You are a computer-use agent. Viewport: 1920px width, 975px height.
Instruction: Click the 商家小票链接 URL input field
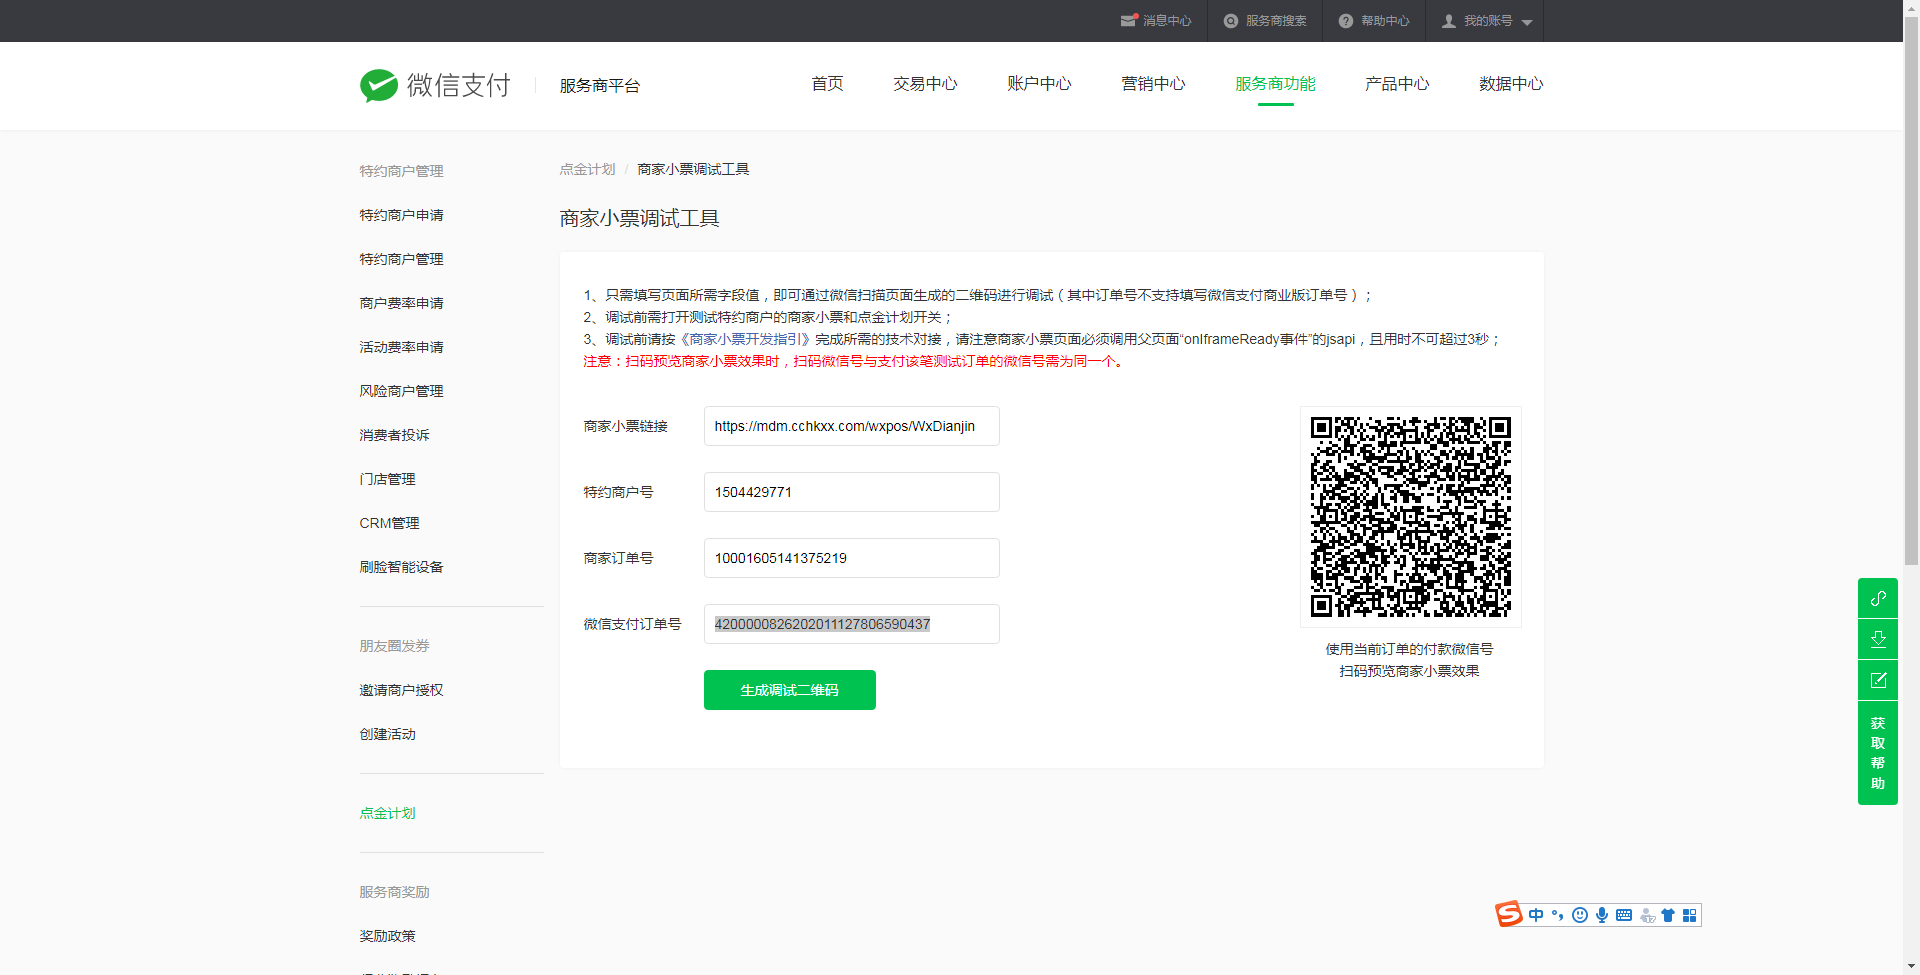(851, 426)
